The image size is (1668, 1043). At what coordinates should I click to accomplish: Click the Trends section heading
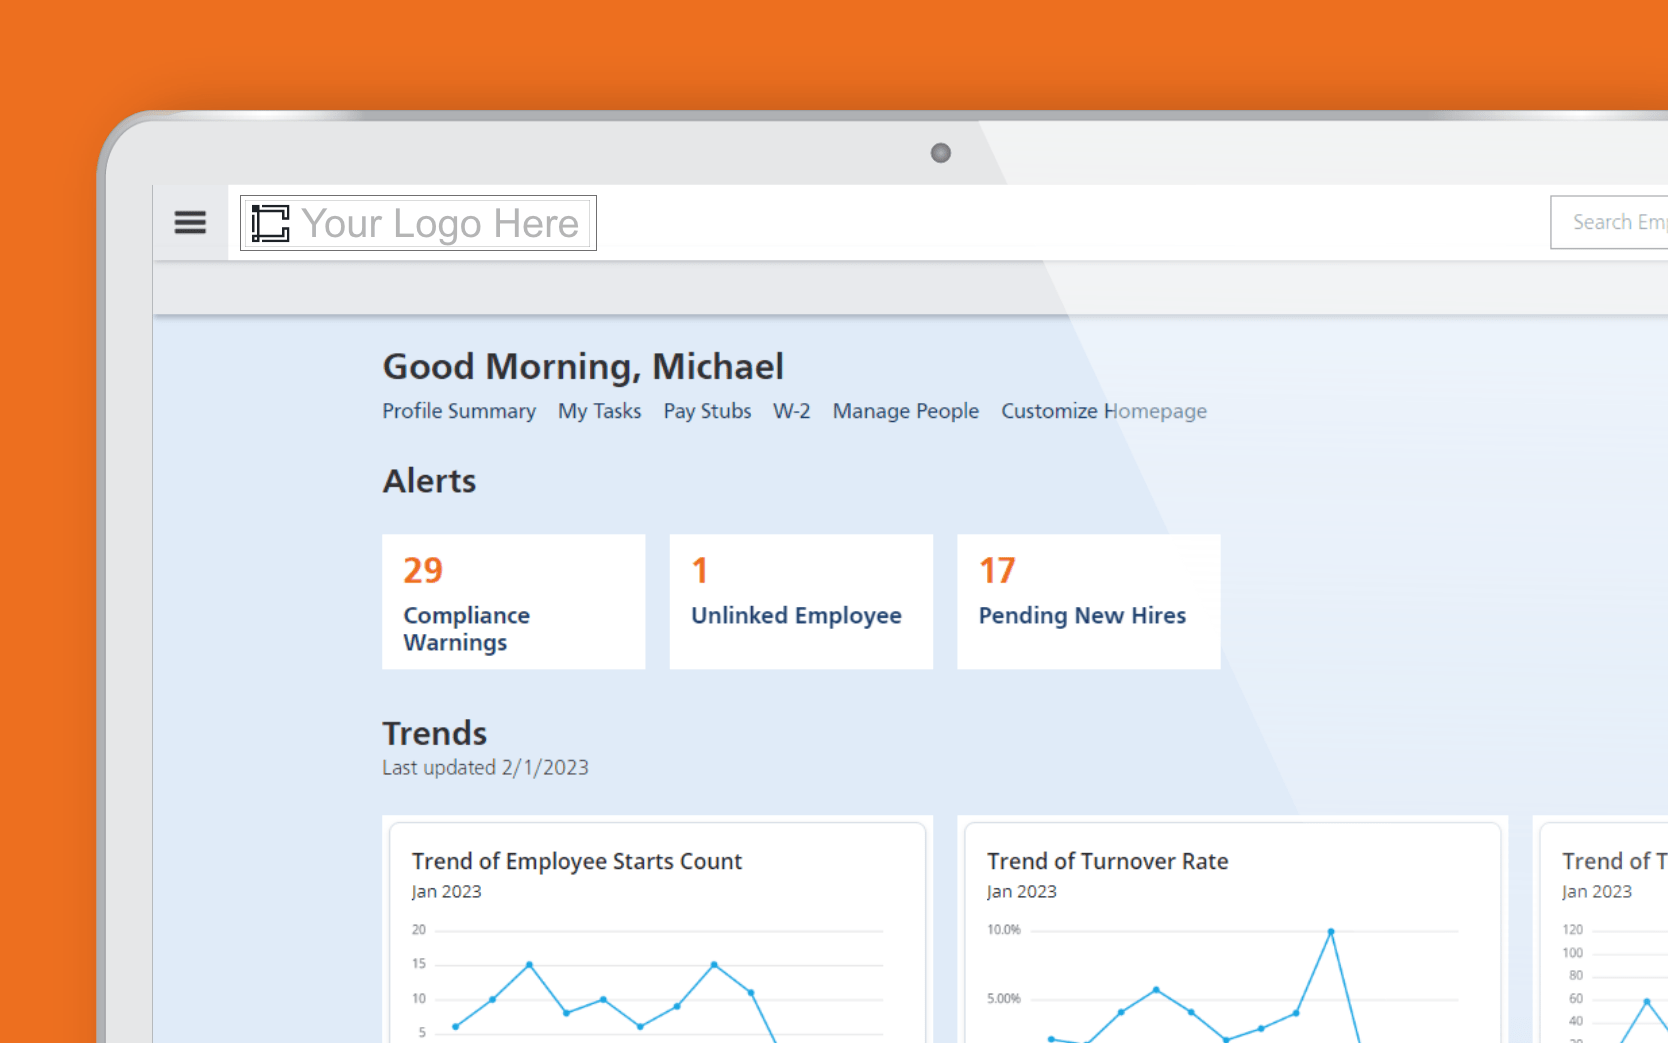[434, 733]
